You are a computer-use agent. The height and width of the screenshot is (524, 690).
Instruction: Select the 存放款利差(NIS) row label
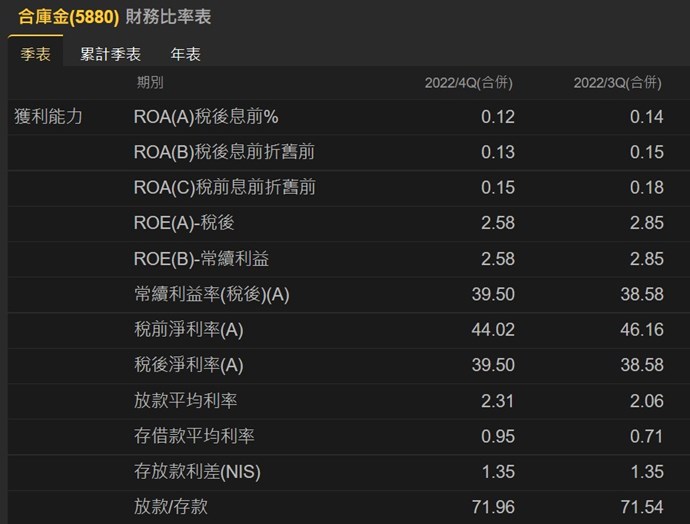197,472
